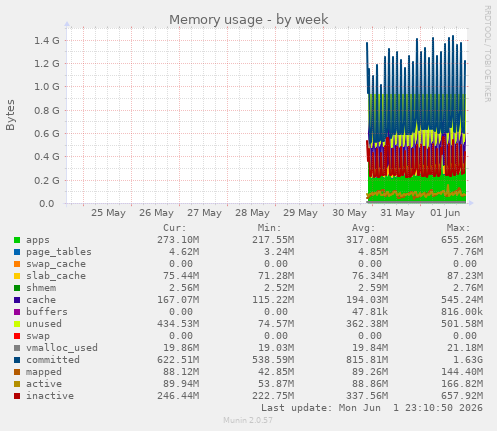The width and height of the screenshot is (497, 431).
Task: Click the blue page_tables legend swatch
Action: point(17,252)
